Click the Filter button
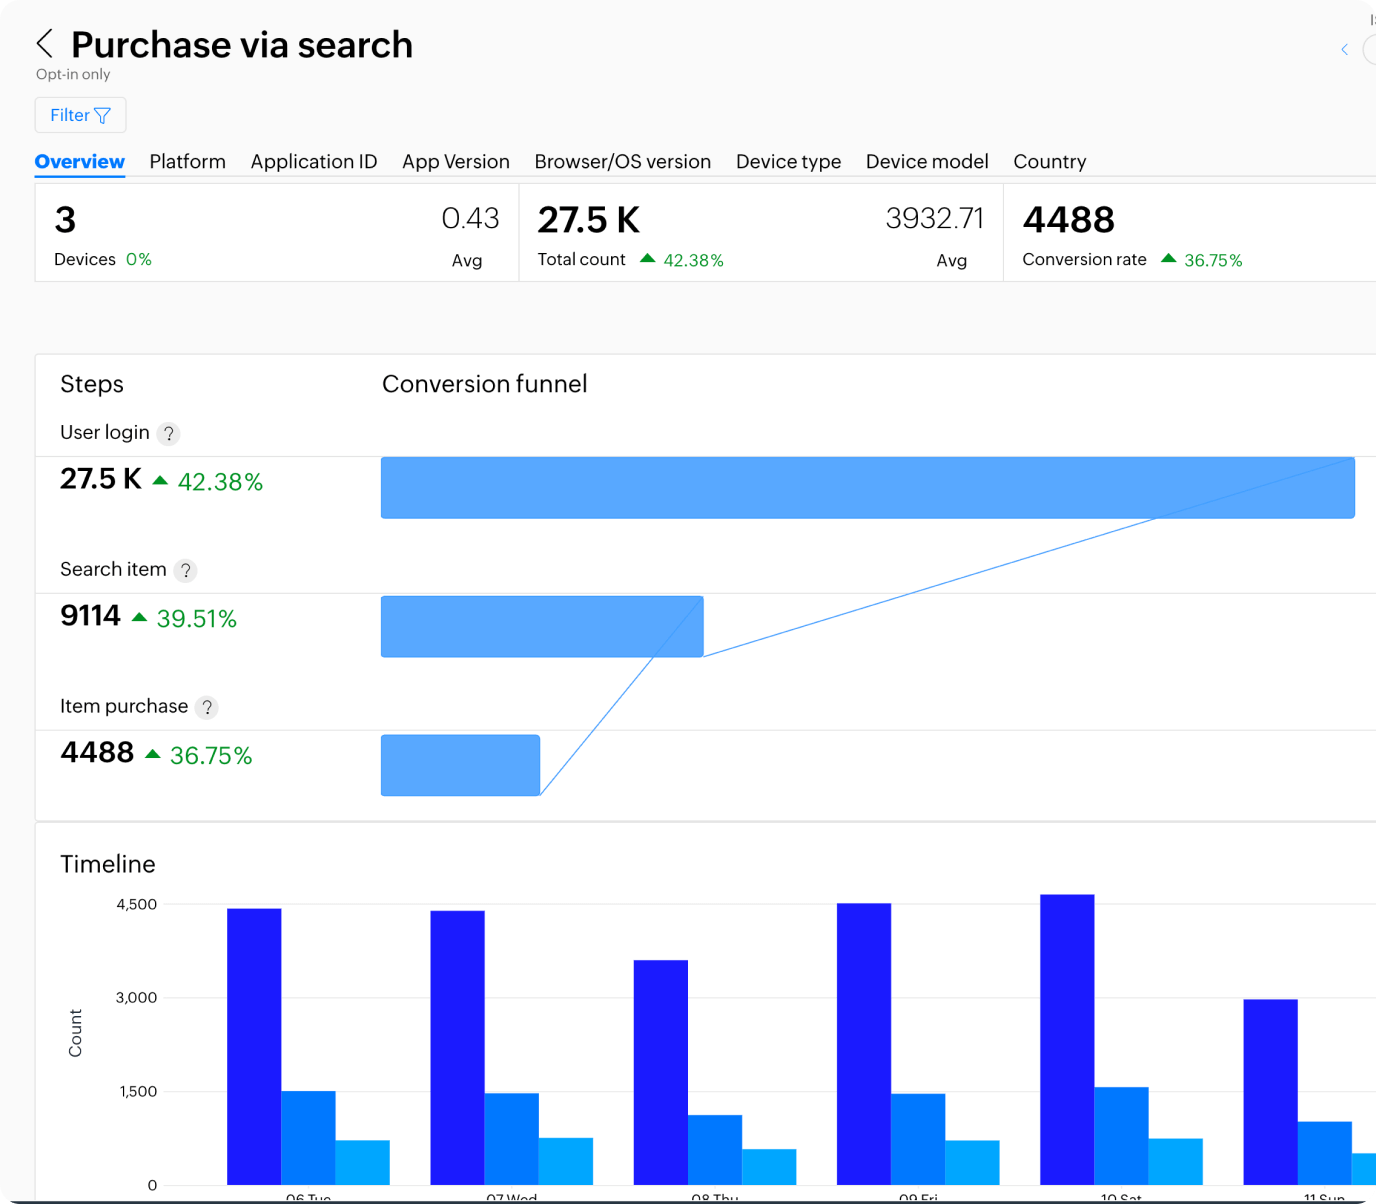Image resolution: width=1376 pixels, height=1204 pixels. click(80, 115)
